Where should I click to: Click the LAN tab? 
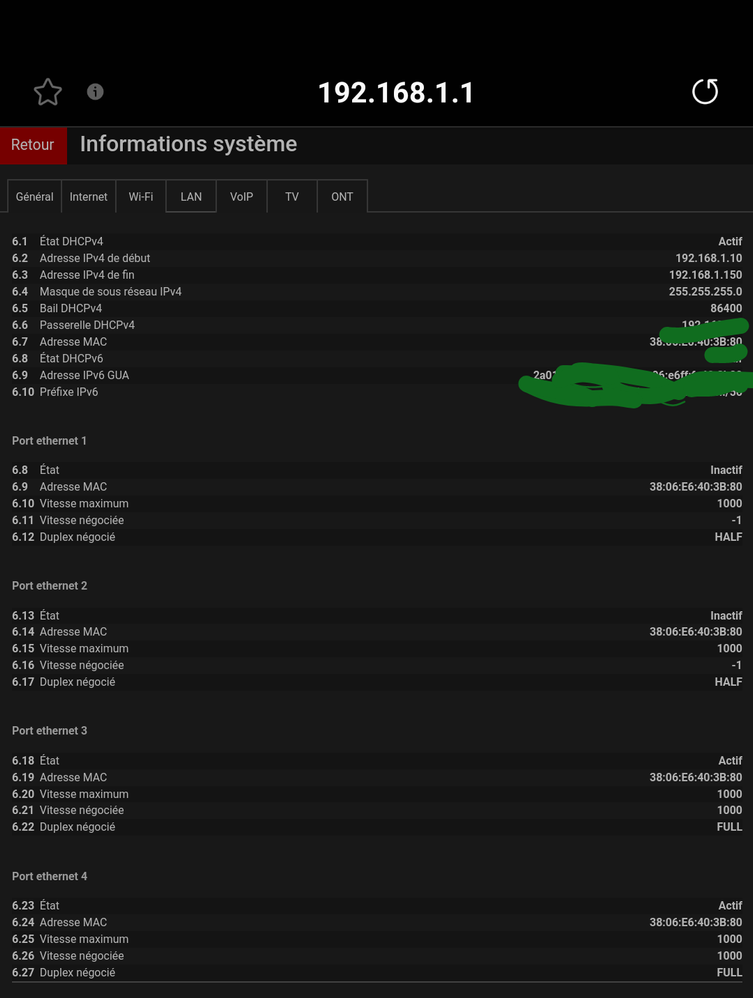point(191,197)
